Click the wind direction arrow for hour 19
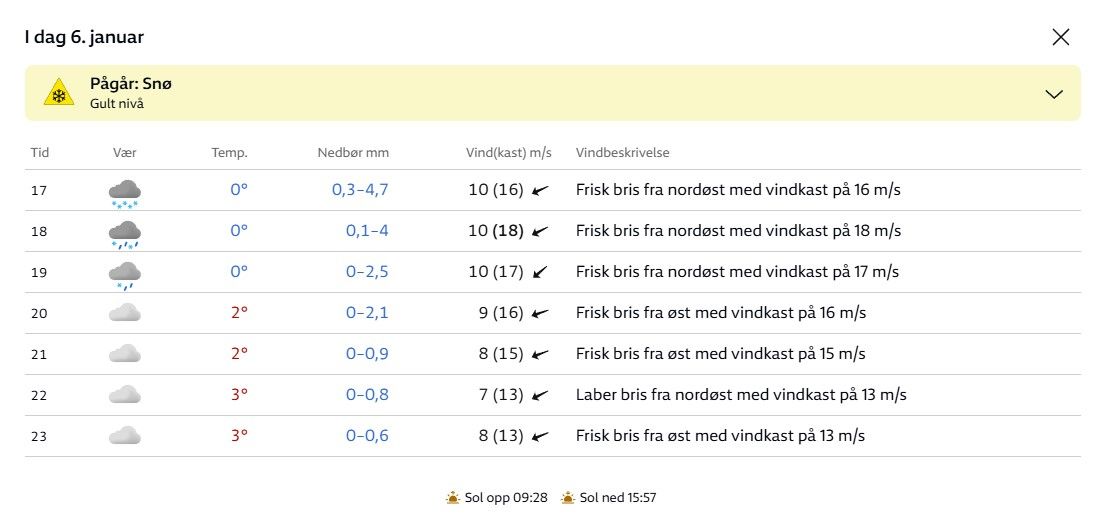Viewport: 1117px width, 527px height. (541, 272)
